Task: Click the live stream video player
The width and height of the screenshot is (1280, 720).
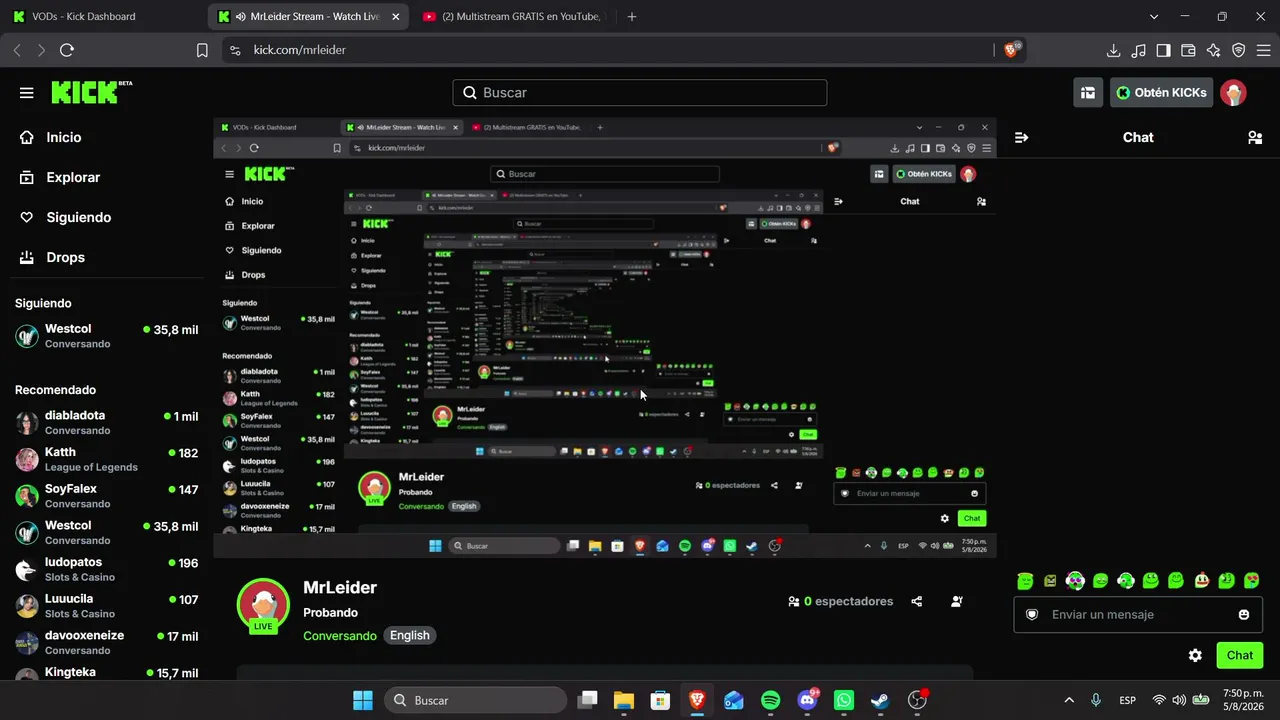Action: coord(605,338)
